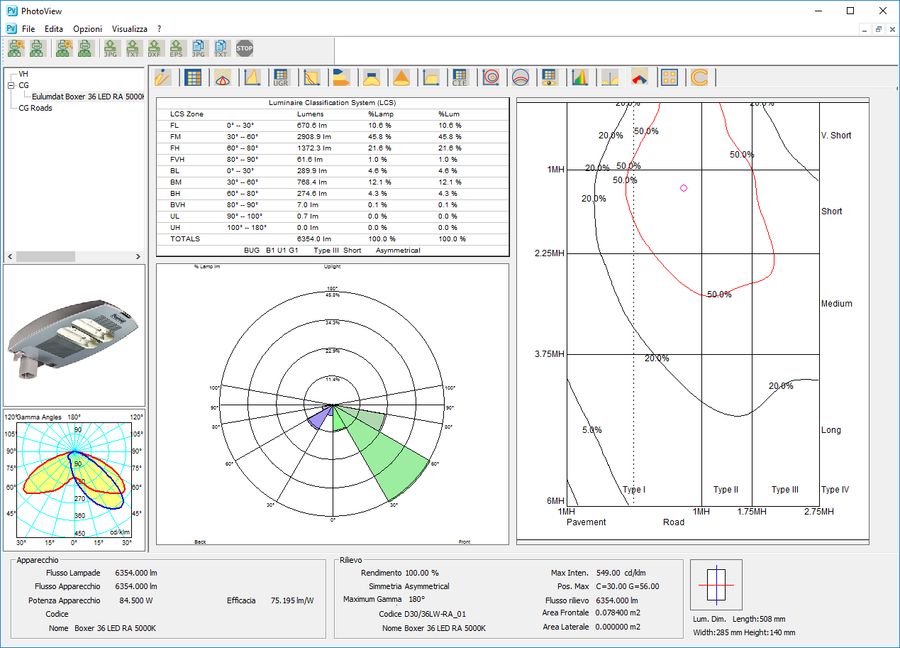900x648 pixels.
Task: Open the Opzioni menu
Action: [87, 29]
